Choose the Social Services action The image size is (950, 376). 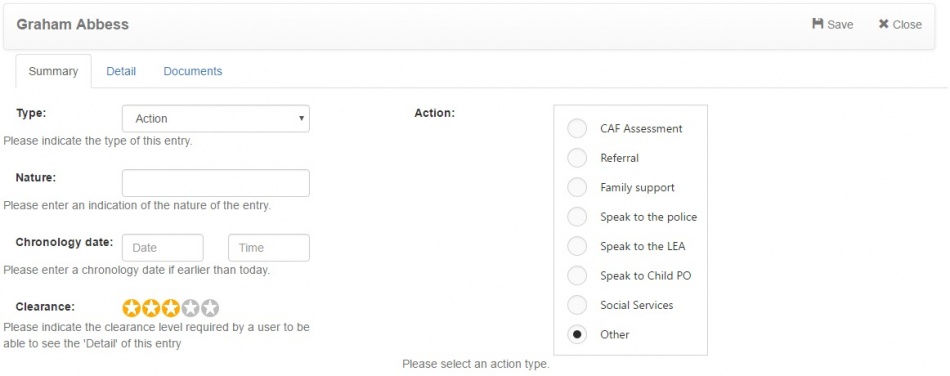coord(577,305)
